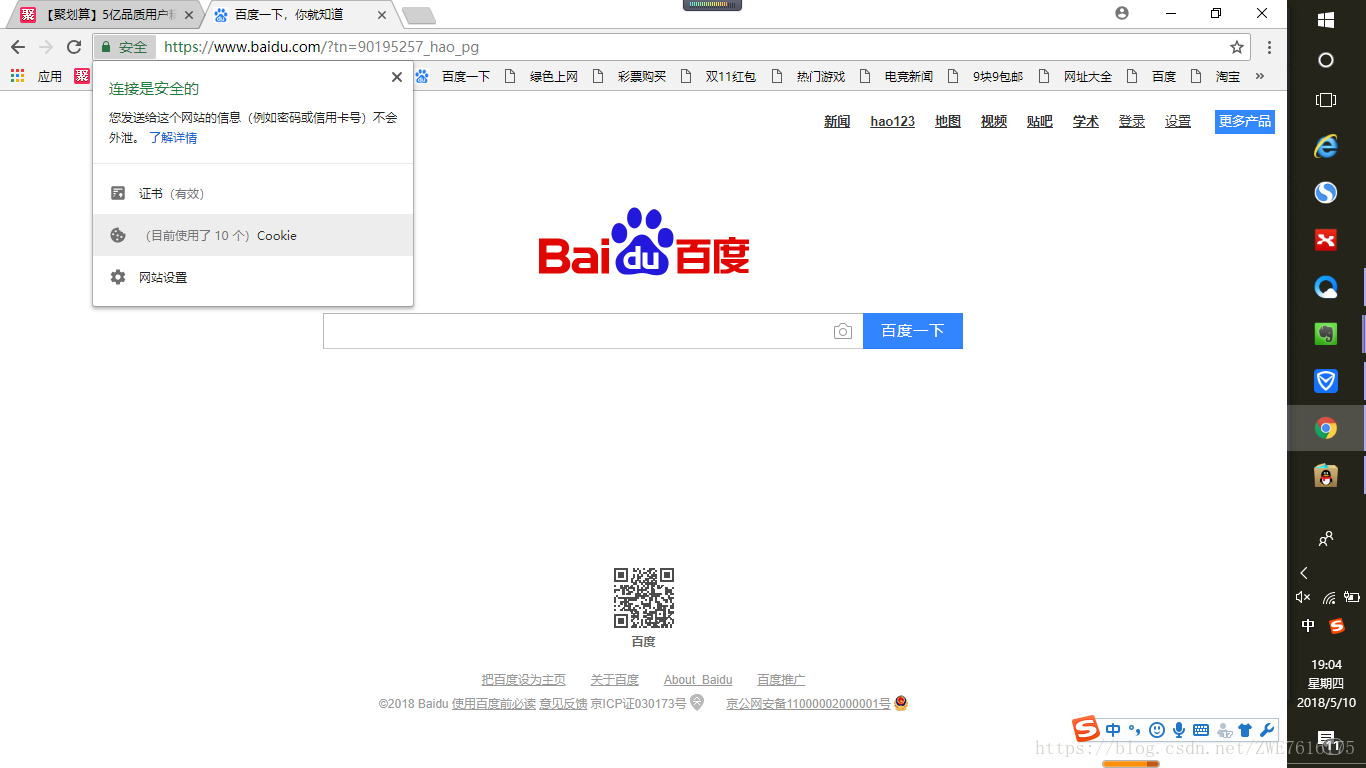The height and width of the screenshot is (768, 1366).
Task: Open the 绿色上网 bookmark
Action: click(541, 76)
